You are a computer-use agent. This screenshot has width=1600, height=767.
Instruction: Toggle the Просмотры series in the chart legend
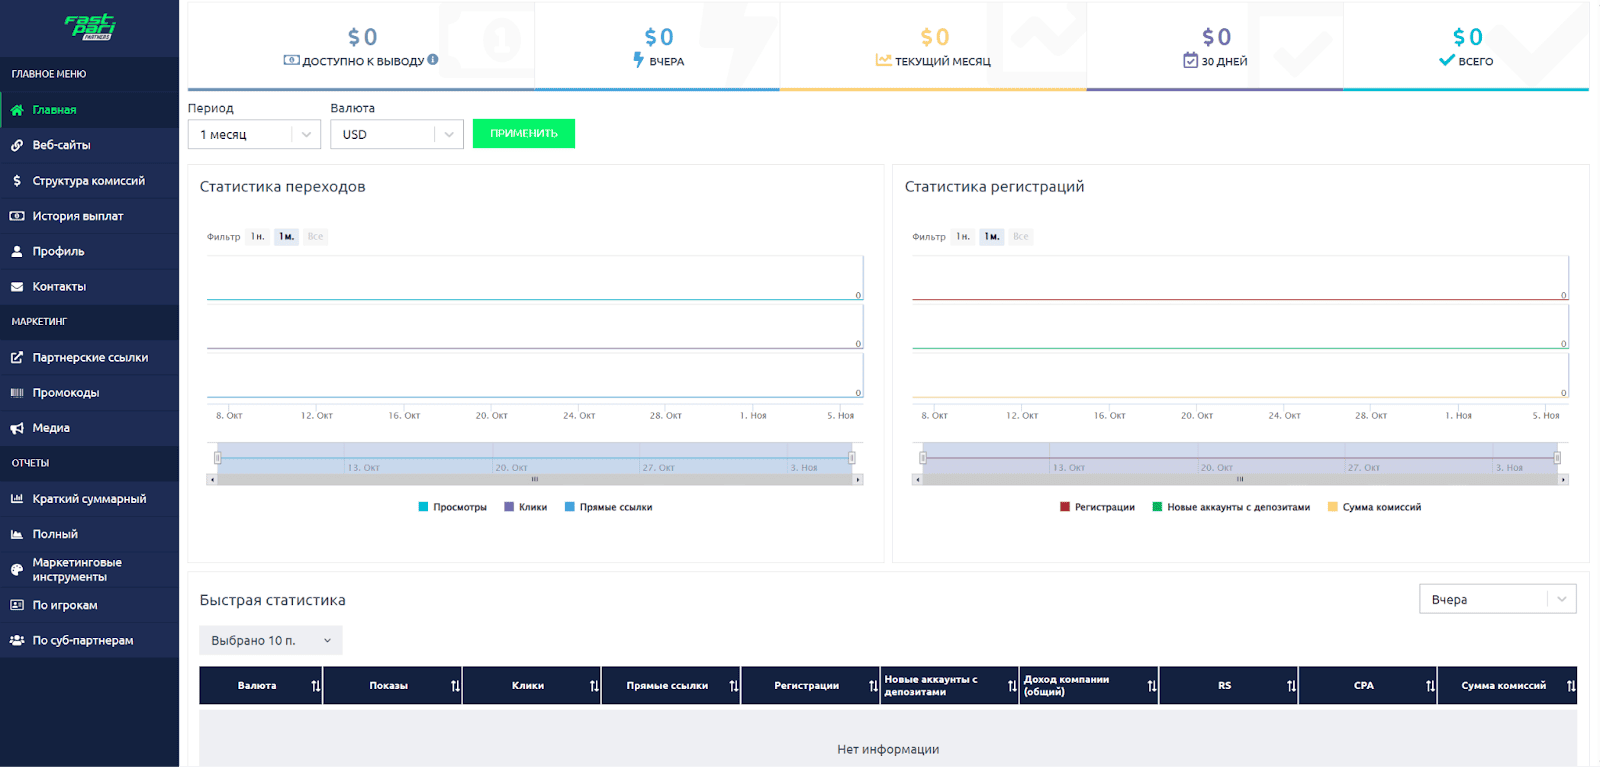(453, 507)
